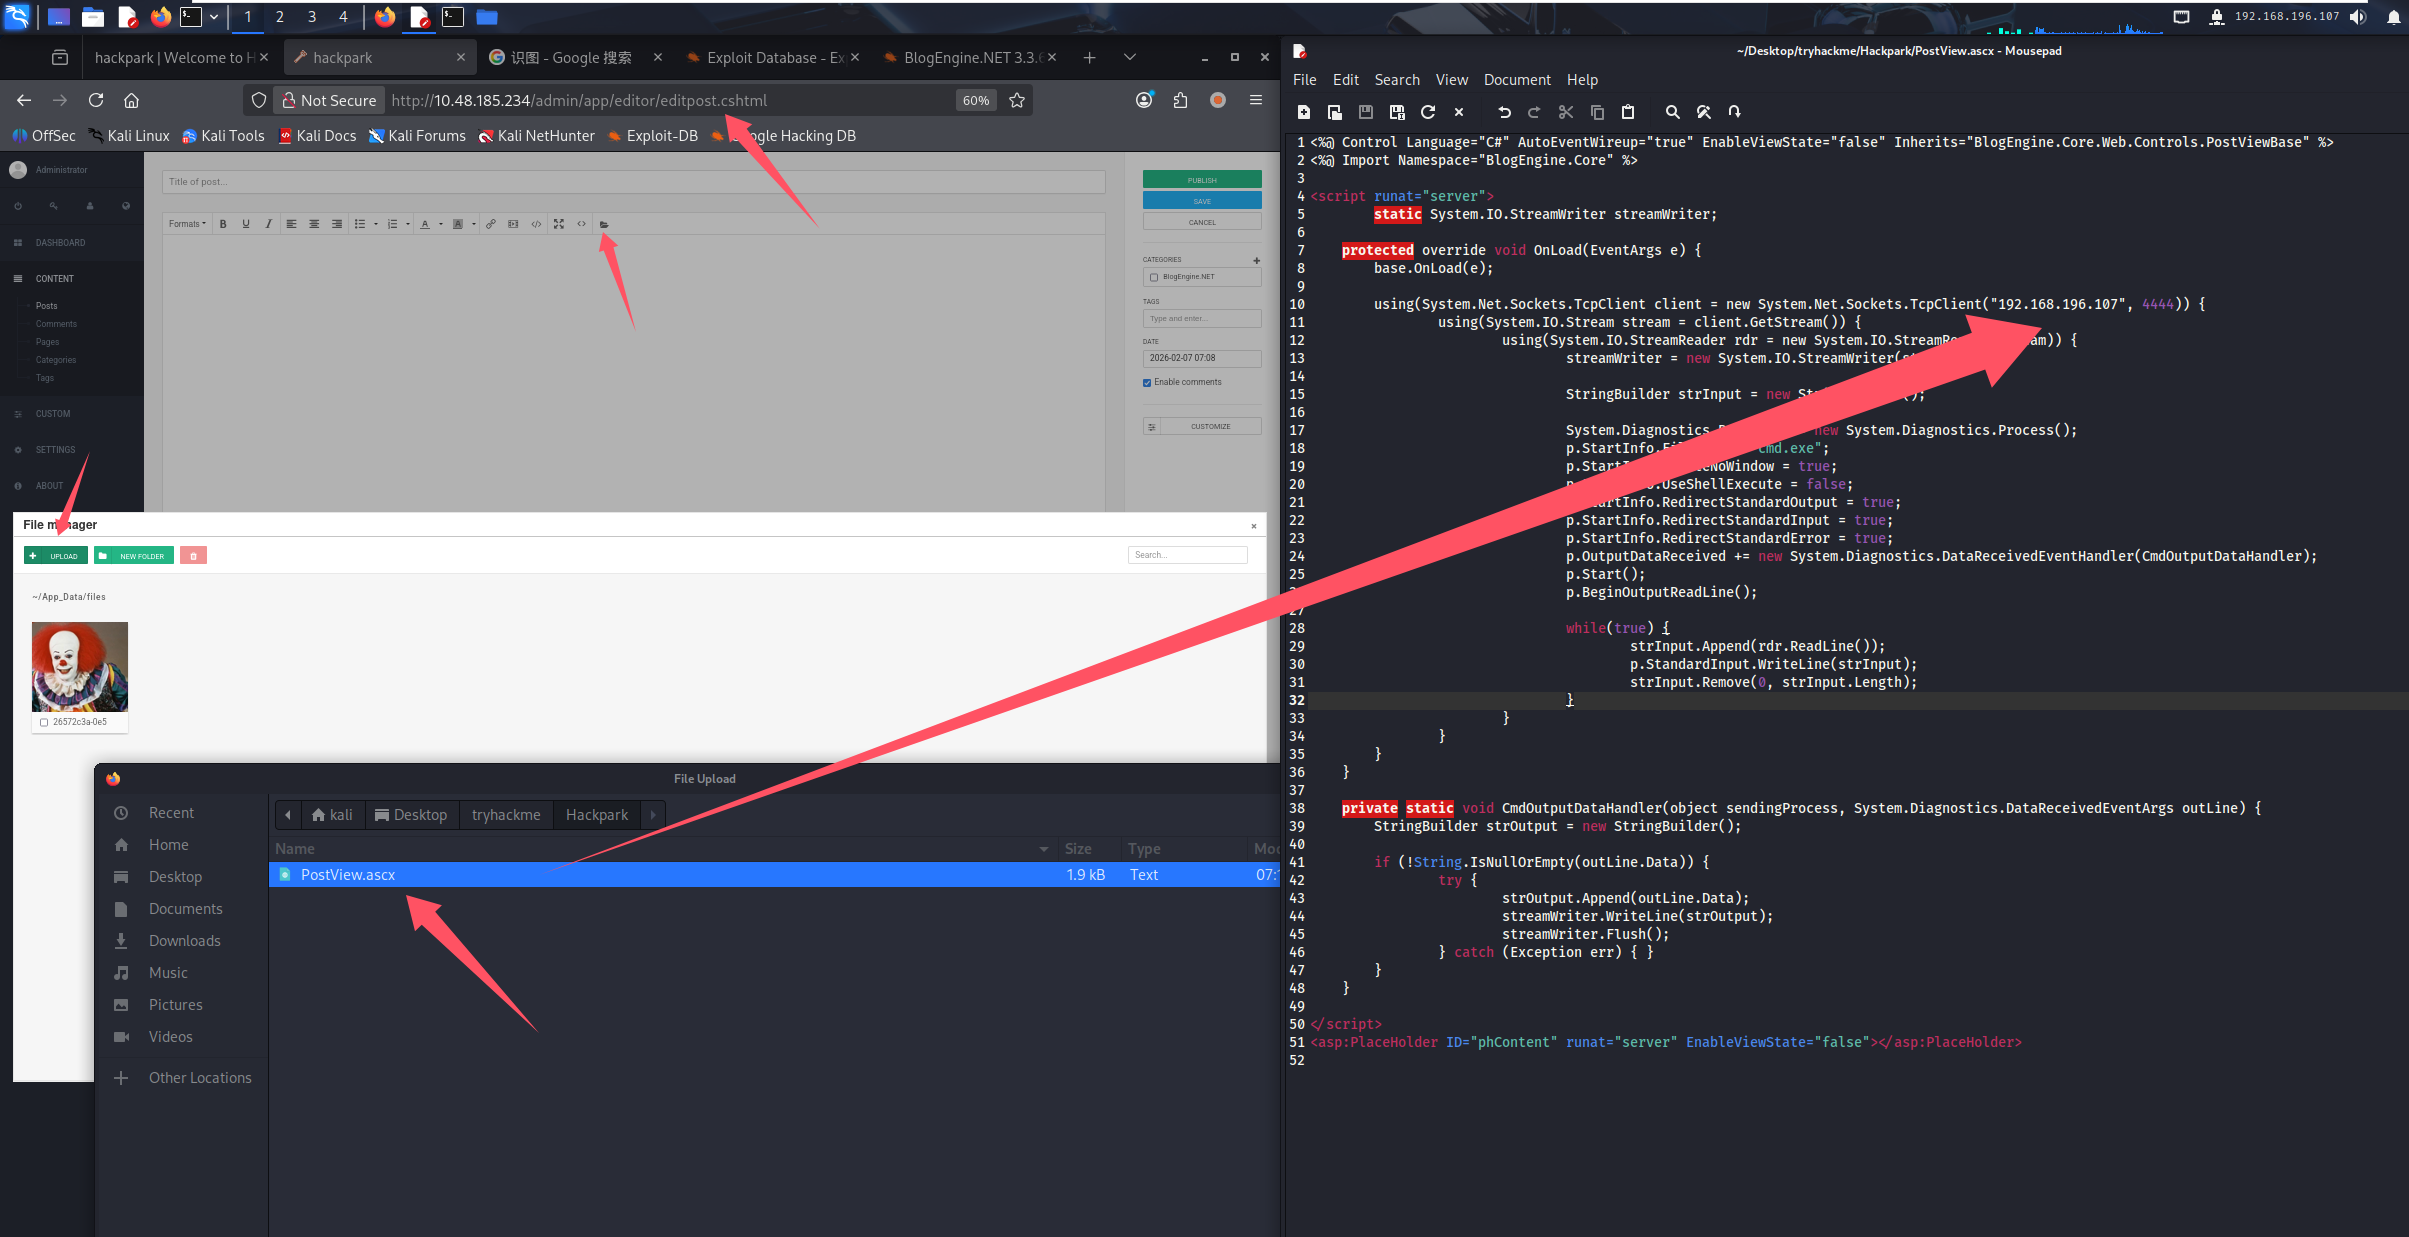The height and width of the screenshot is (1237, 2409).
Task: Click Mousepad's New Document icon
Action: (x=1303, y=112)
